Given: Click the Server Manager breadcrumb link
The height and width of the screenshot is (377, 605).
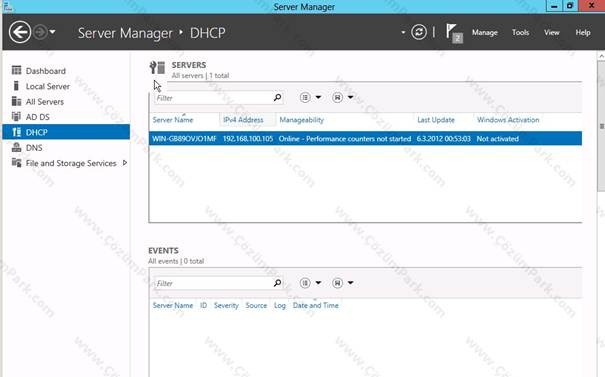Looking at the screenshot, I should tap(125, 33).
